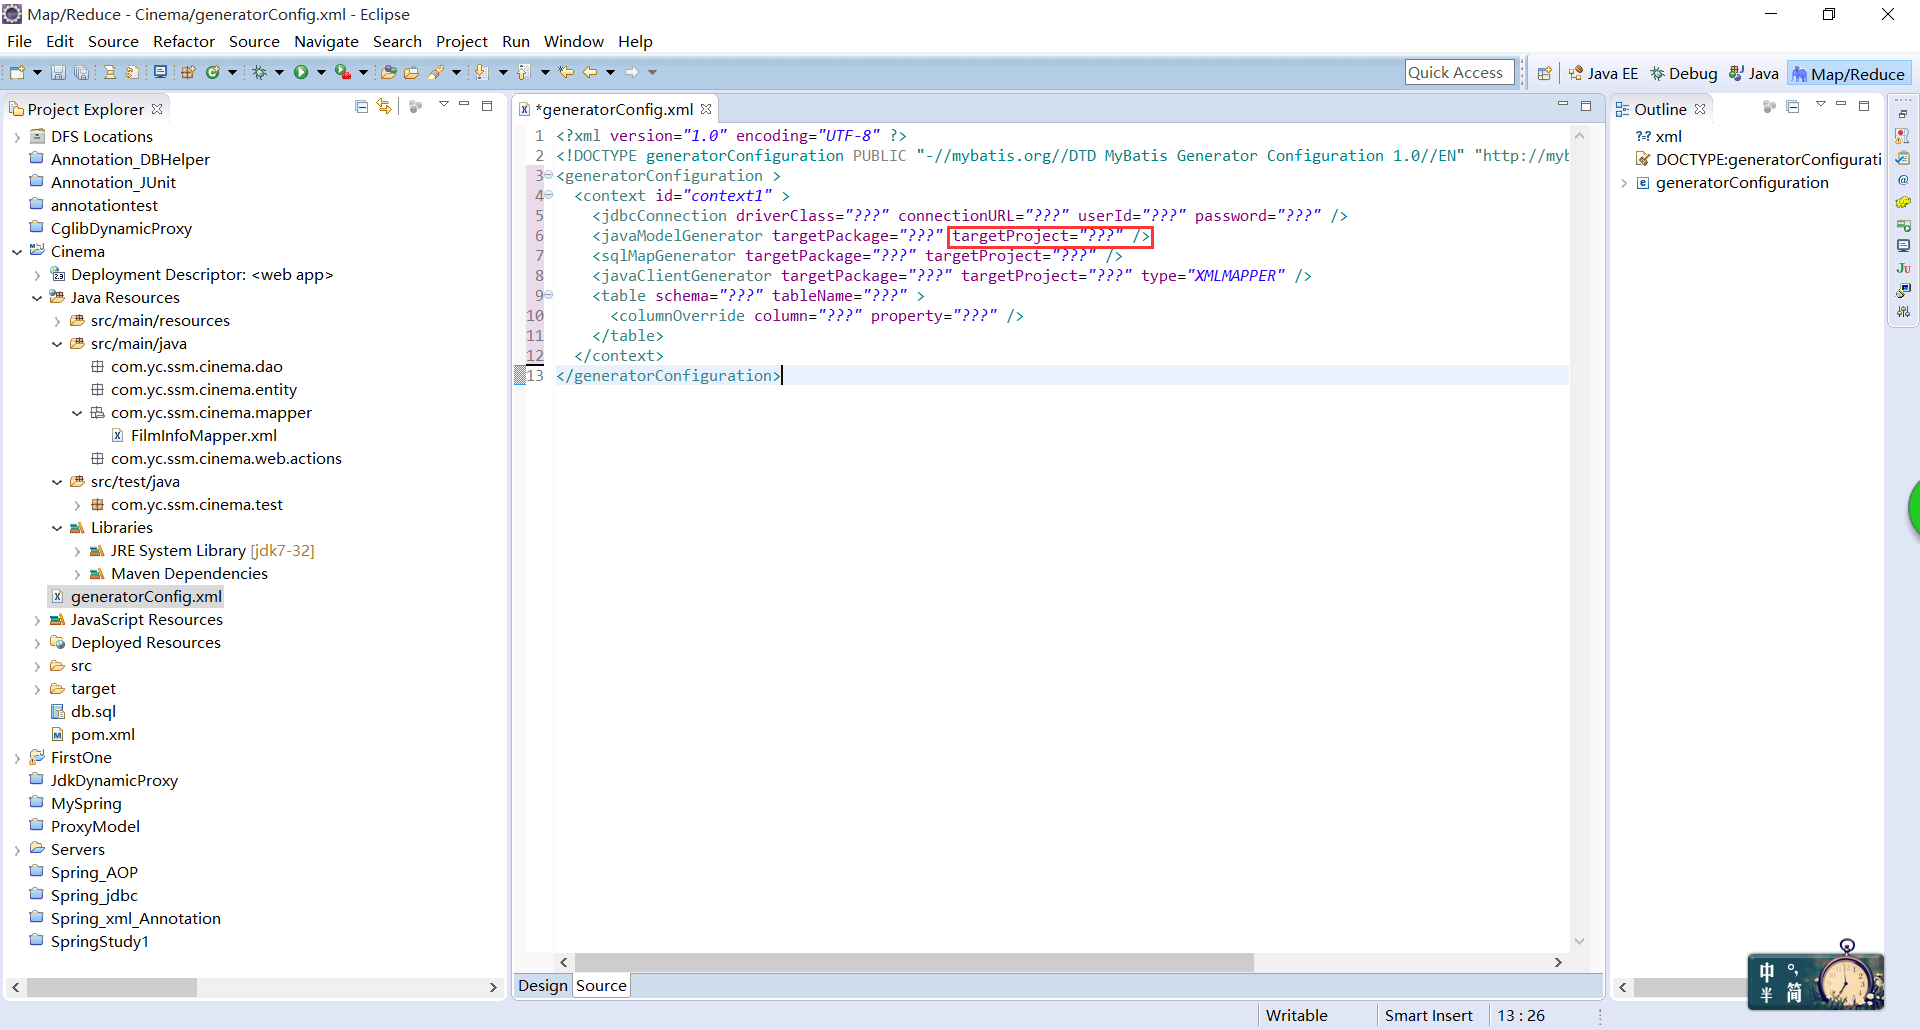Open the Javadoc @ fast view icon
Screen dimensions: 1920x1030
point(1903,180)
